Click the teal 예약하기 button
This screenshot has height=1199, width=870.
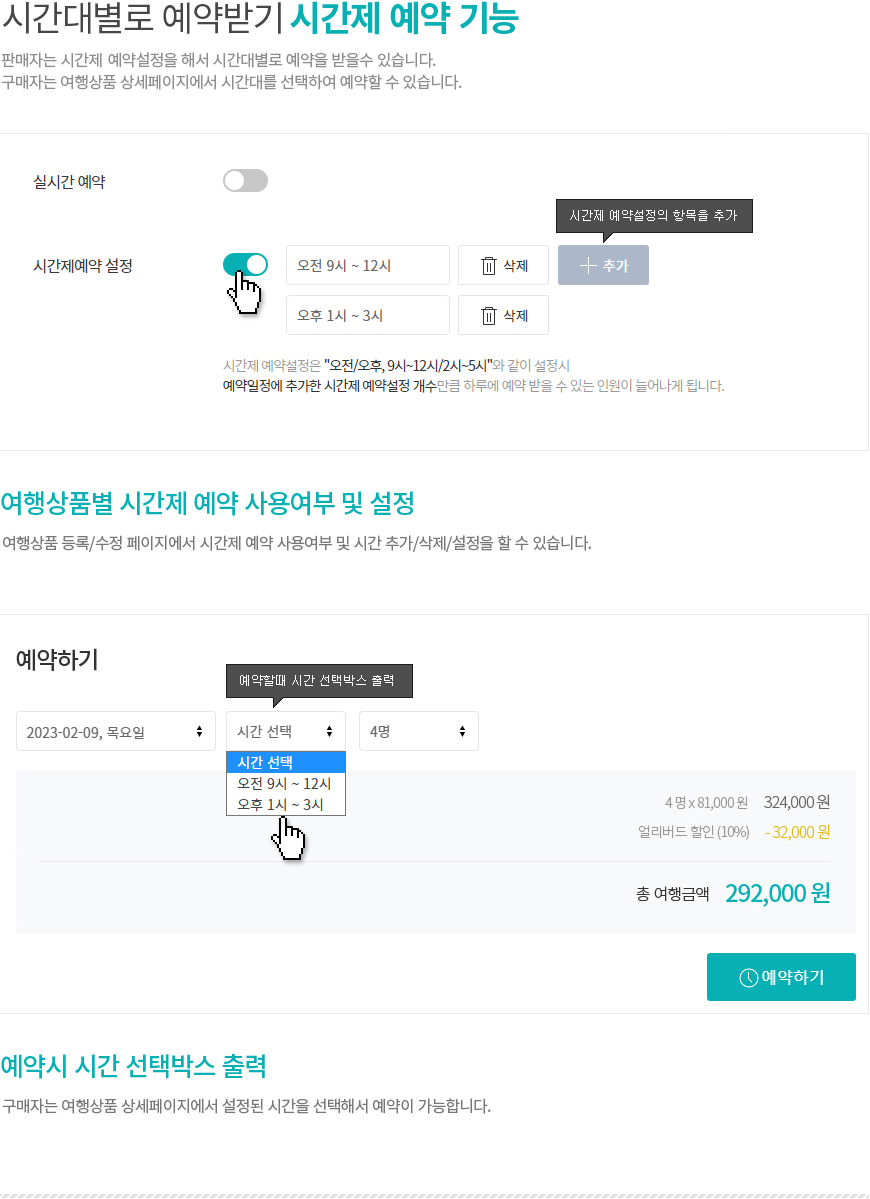(781, 976)
